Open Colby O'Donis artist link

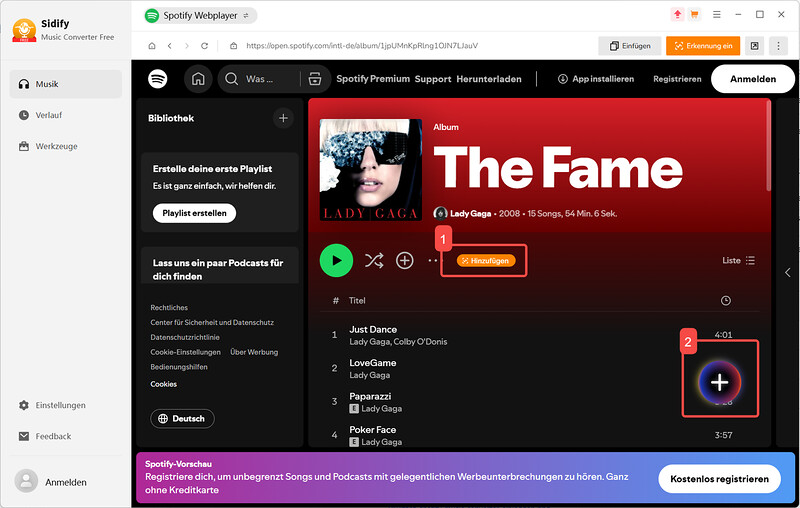click(420, 342)
